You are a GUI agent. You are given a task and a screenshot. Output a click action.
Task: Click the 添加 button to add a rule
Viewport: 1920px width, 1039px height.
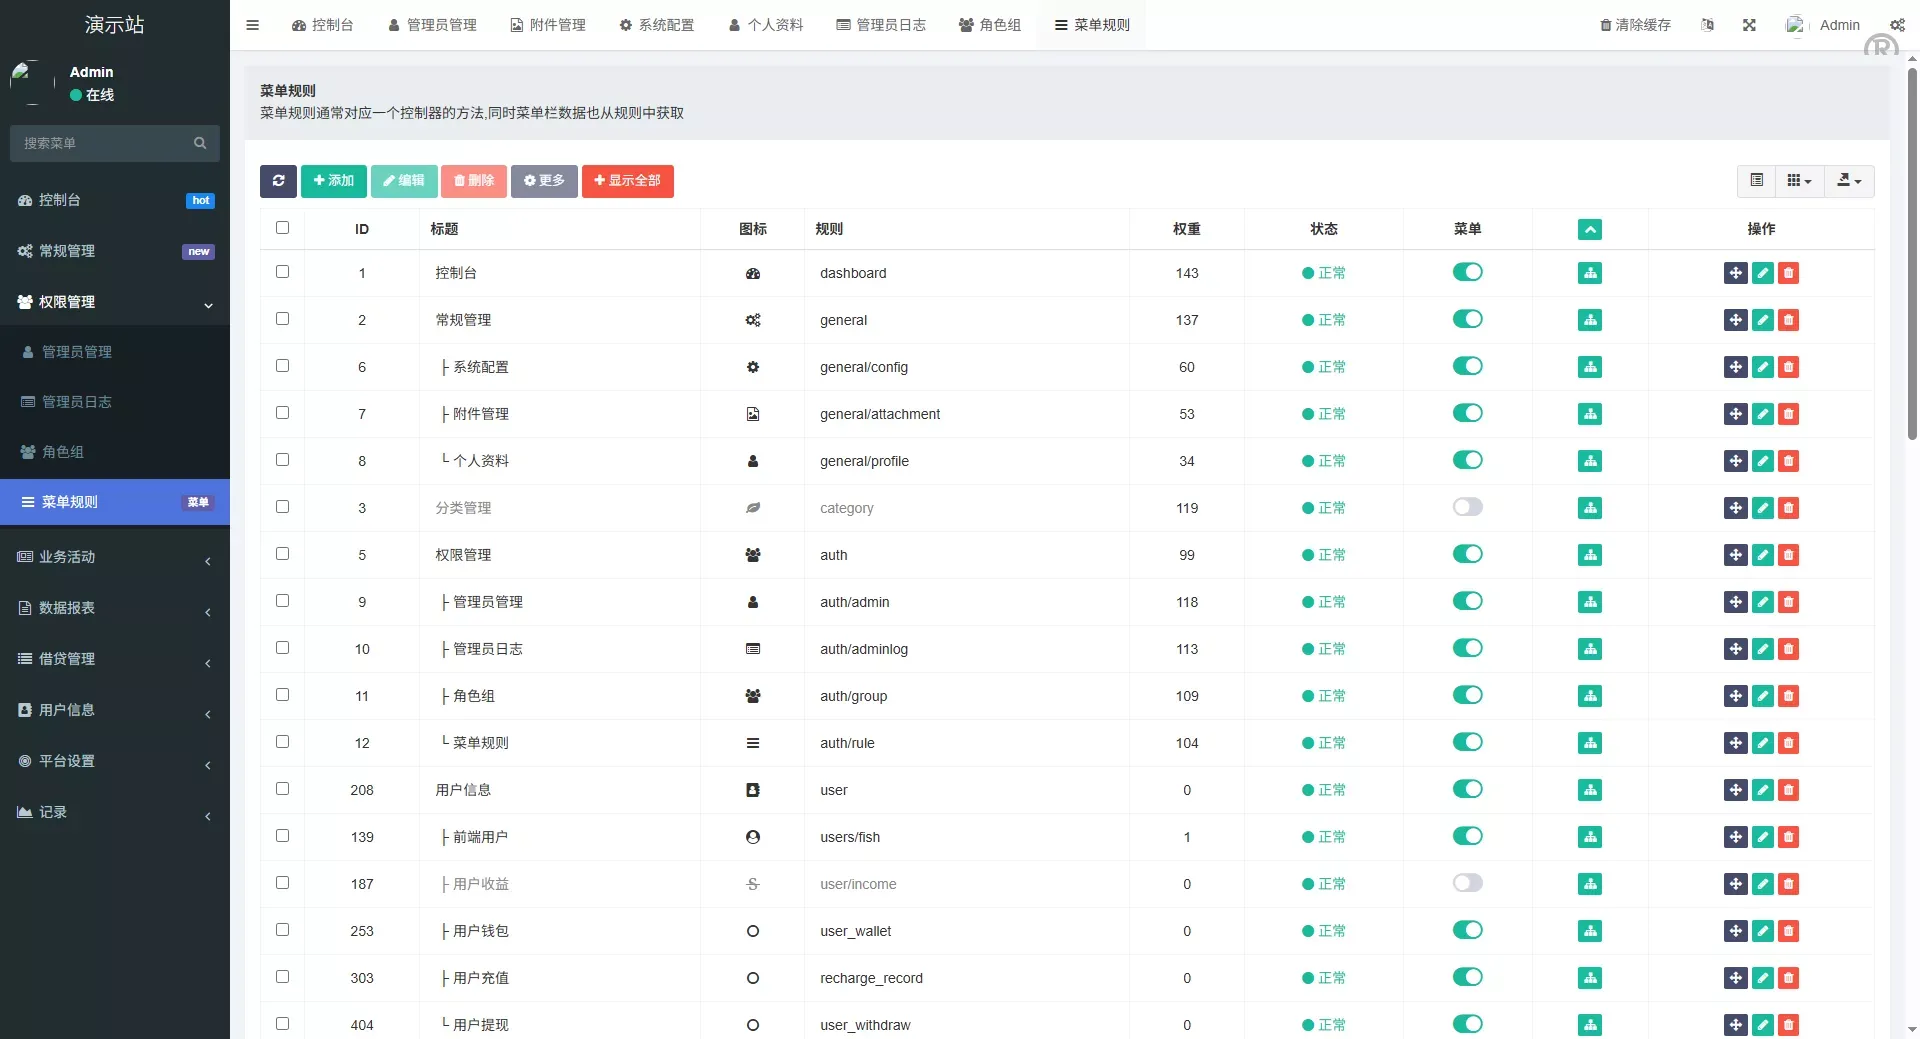point(334,181)
